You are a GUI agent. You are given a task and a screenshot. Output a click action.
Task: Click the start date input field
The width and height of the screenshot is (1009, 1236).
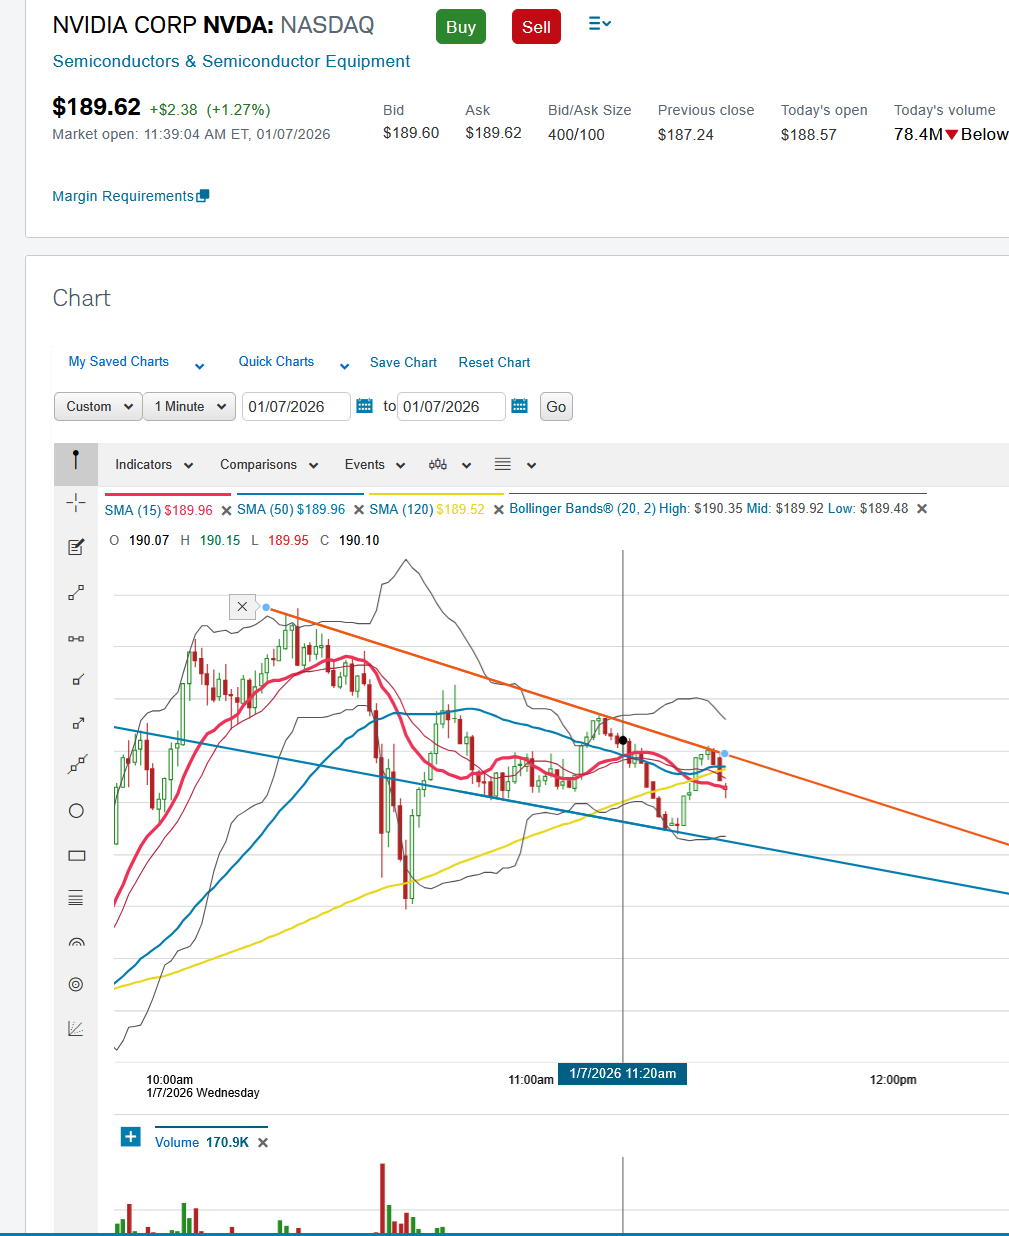(296, 407)
